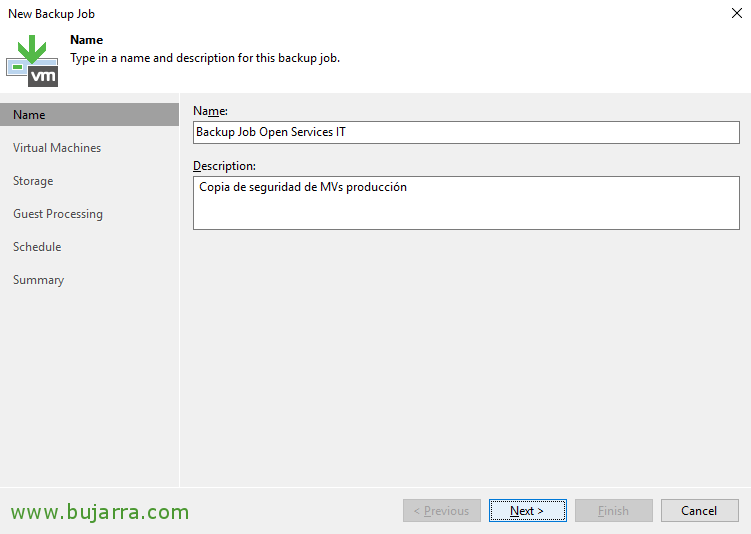Select the Name step in sidebar

pyautogui.click(x=90, y=115)
